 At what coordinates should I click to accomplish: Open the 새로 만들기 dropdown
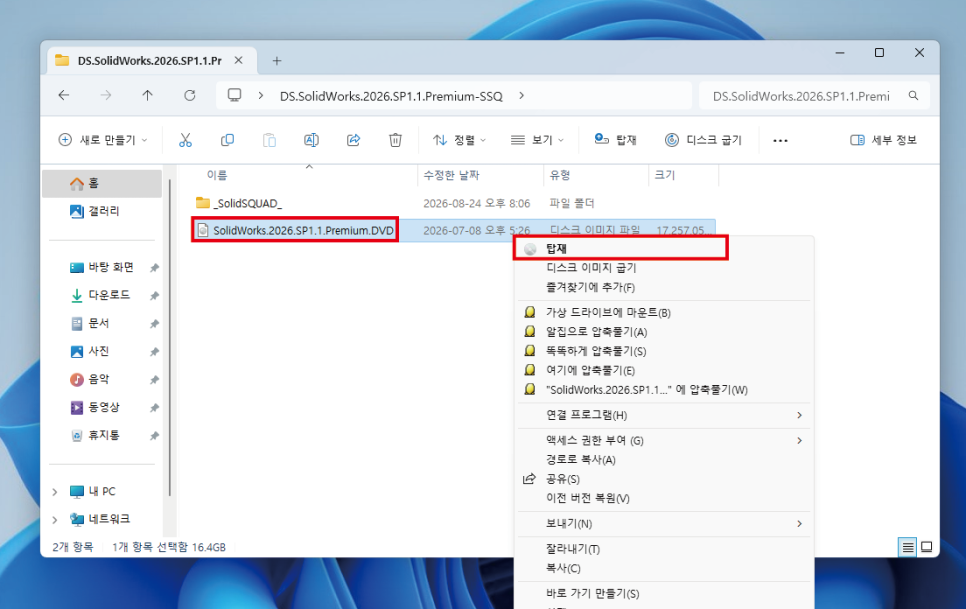click(103, 140)
